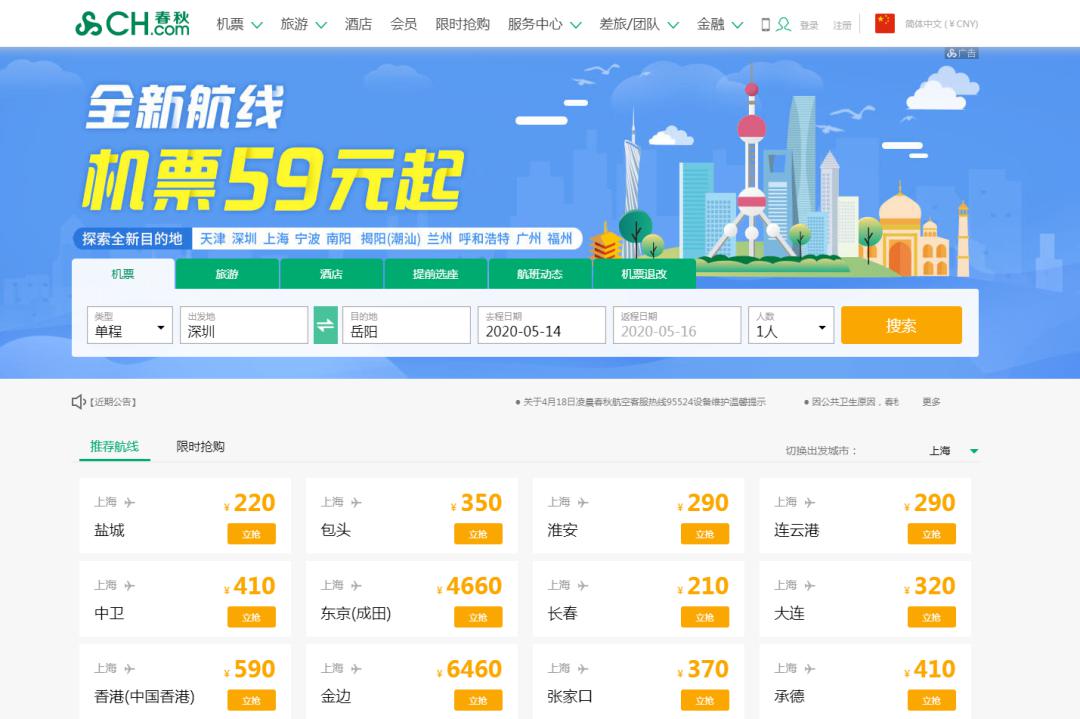Viewport: 1080px width, 719px height.
Task: Click the 淮安 price ¥290
Action: point(703,503)
